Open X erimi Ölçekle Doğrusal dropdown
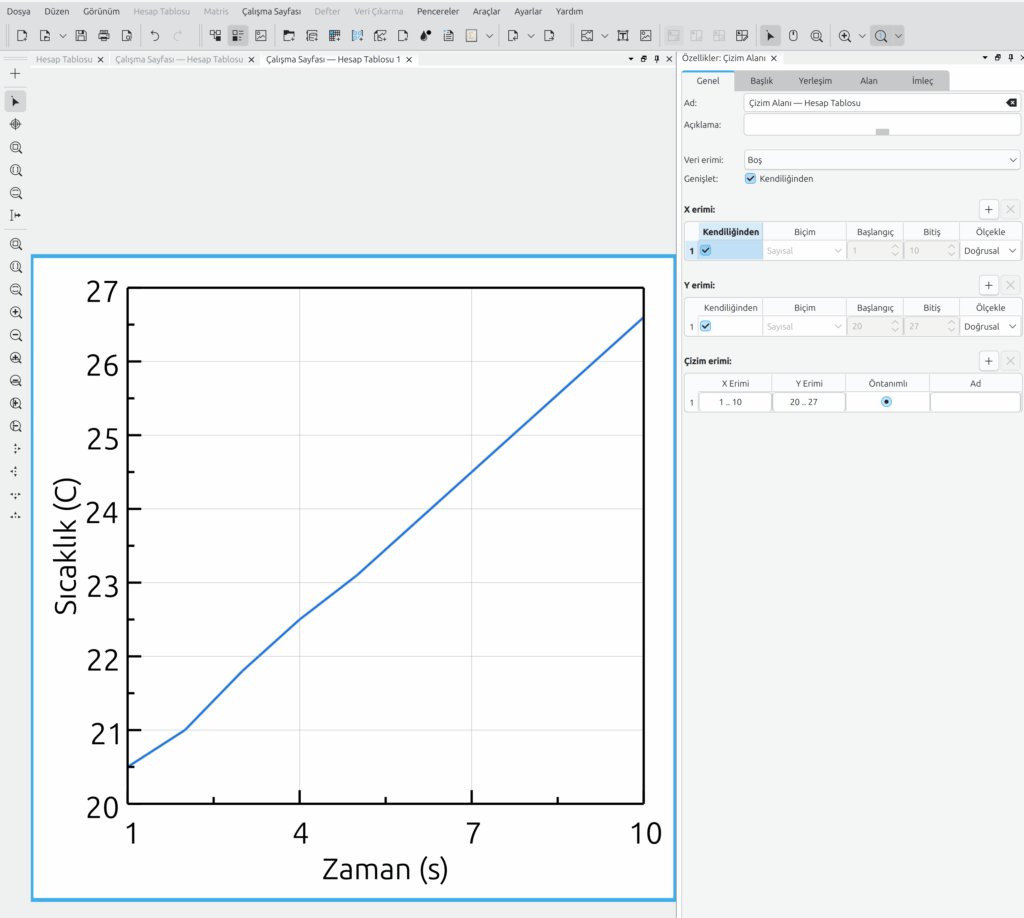The image size is (1024, 918). pos(990,251)
